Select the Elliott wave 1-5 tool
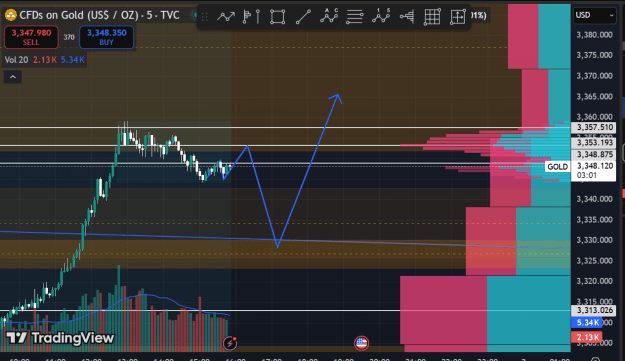The height and width of the screenshot is (361, 625). (x=381, y=16)
